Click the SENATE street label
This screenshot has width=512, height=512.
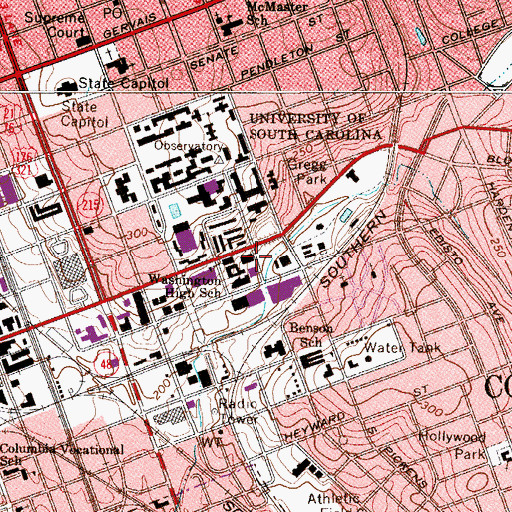tap(214, 58)
